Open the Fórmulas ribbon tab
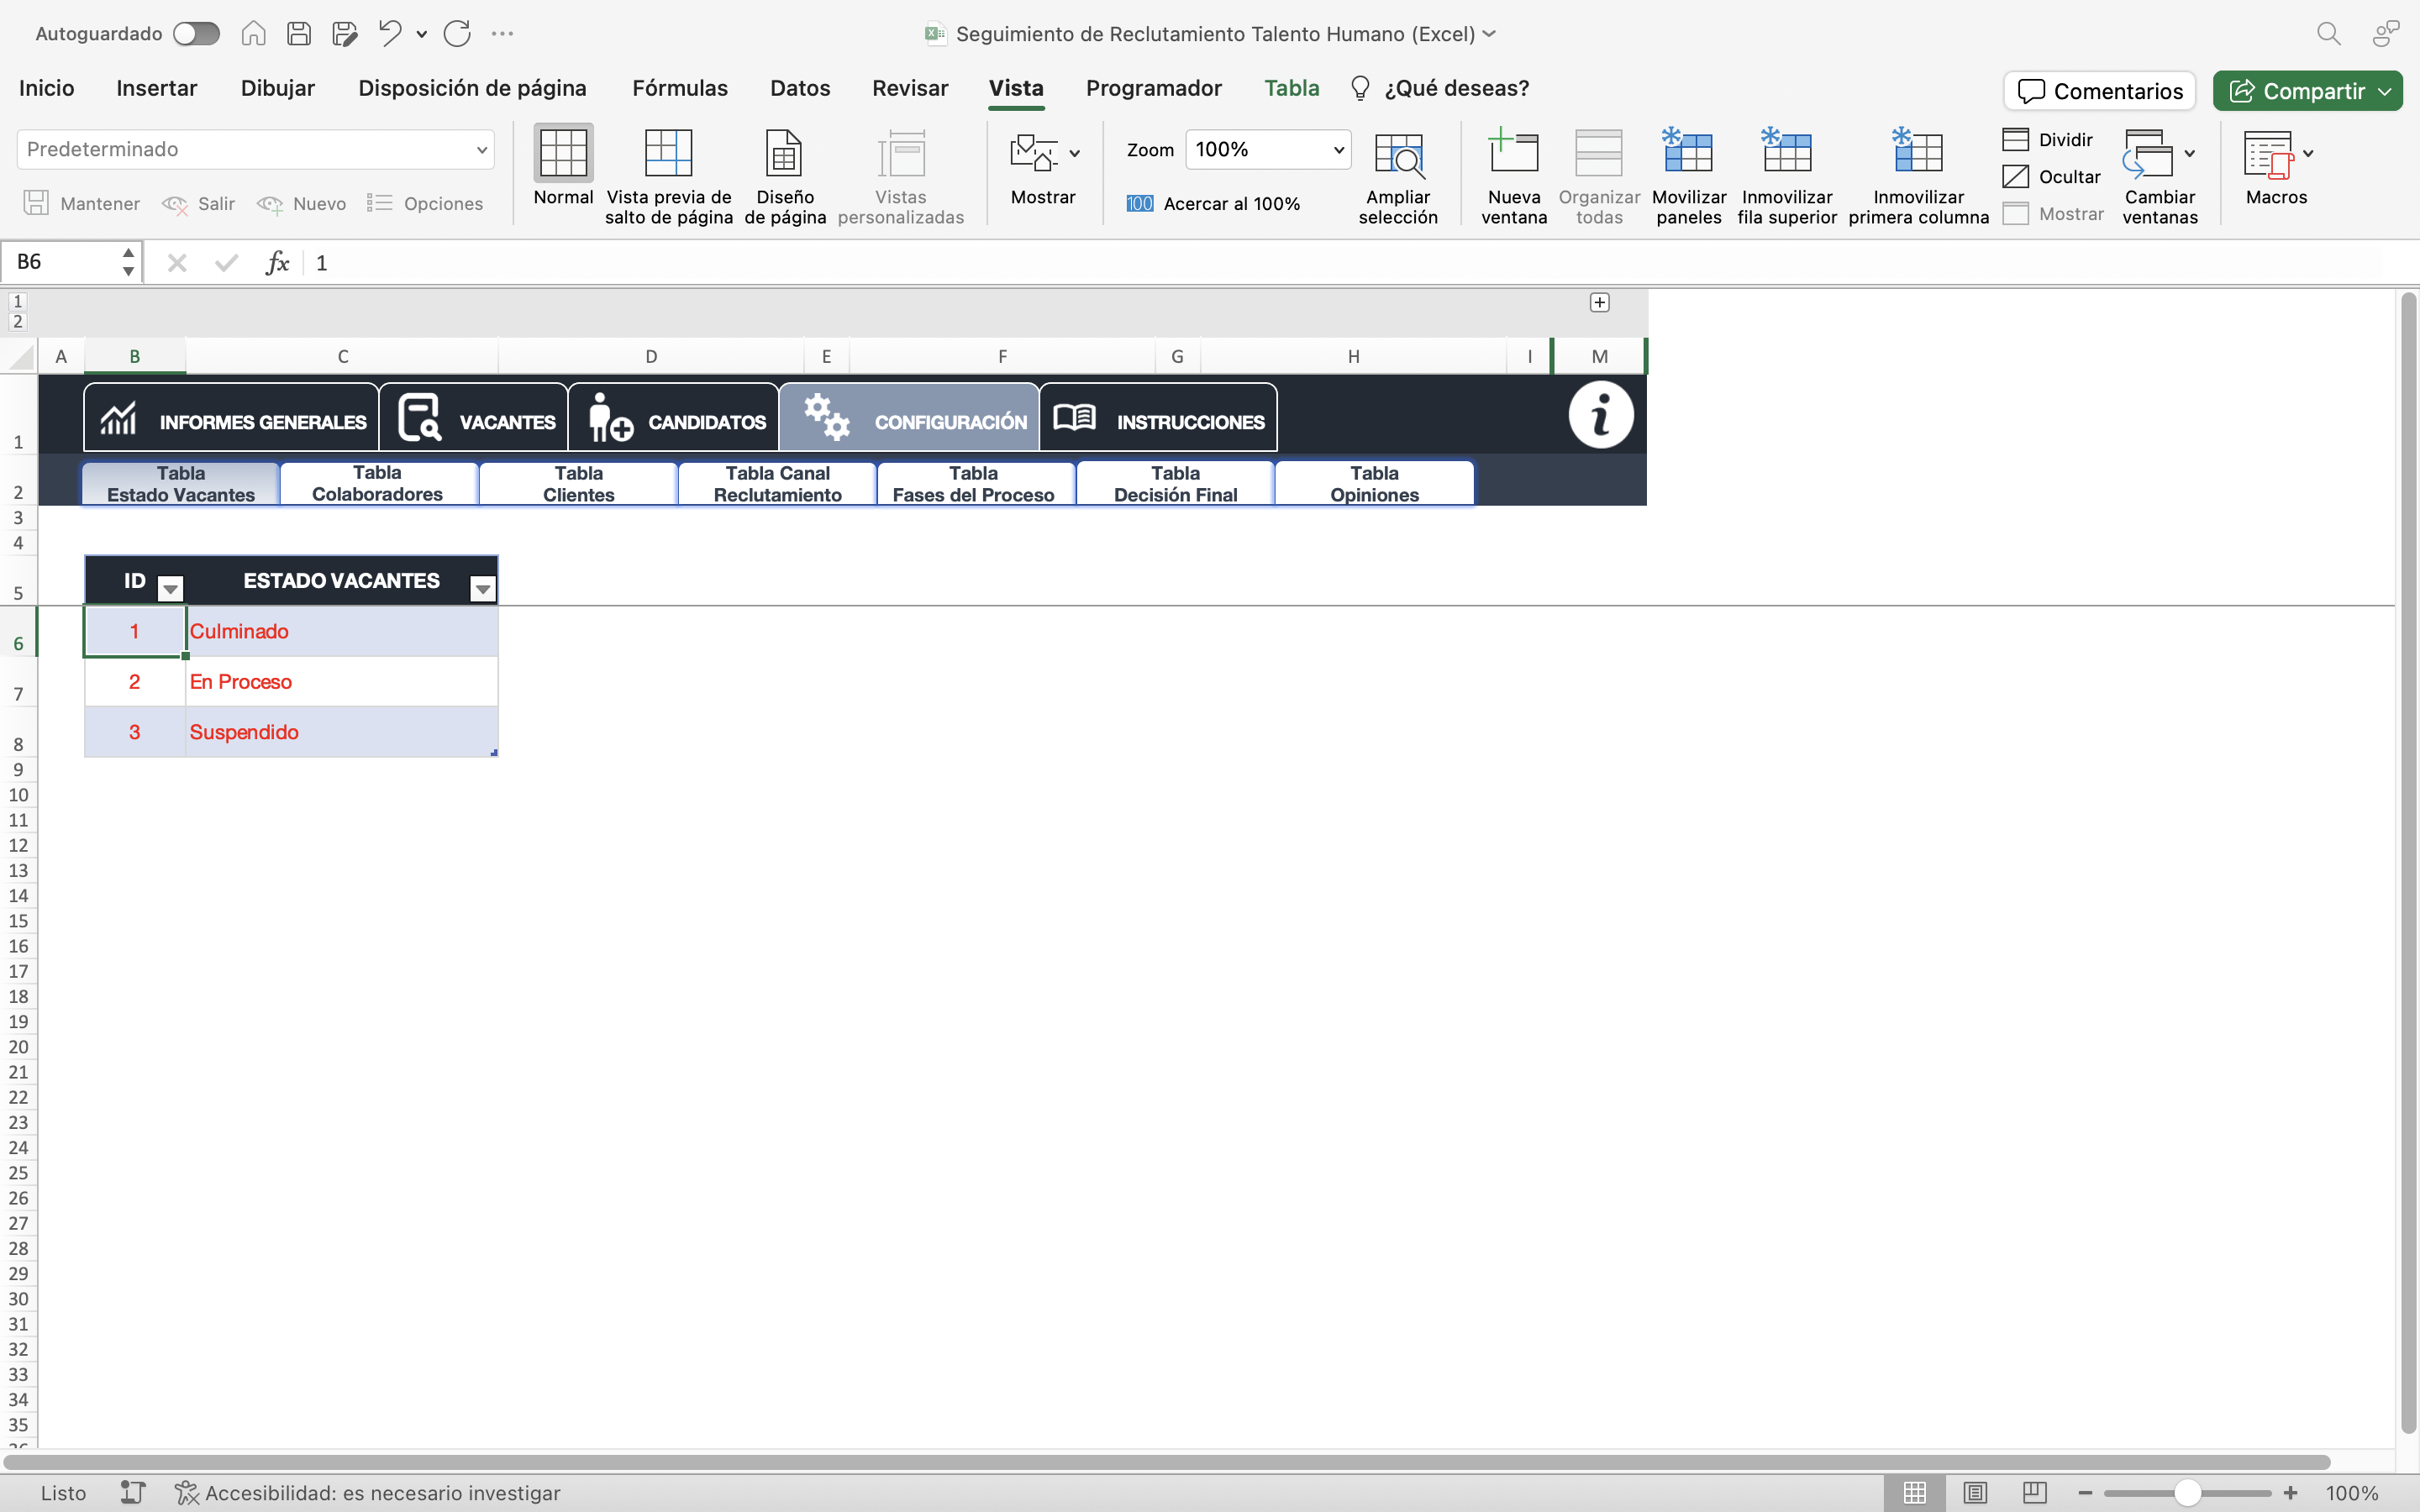The width and height of the screenshot is (2420, 1512). [679, 88]
